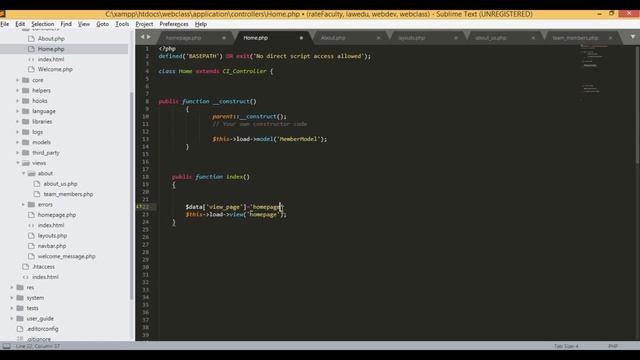Click line number 22 in the gutter
This screenshot has height=360, width=640.
(x=146, y=207)
